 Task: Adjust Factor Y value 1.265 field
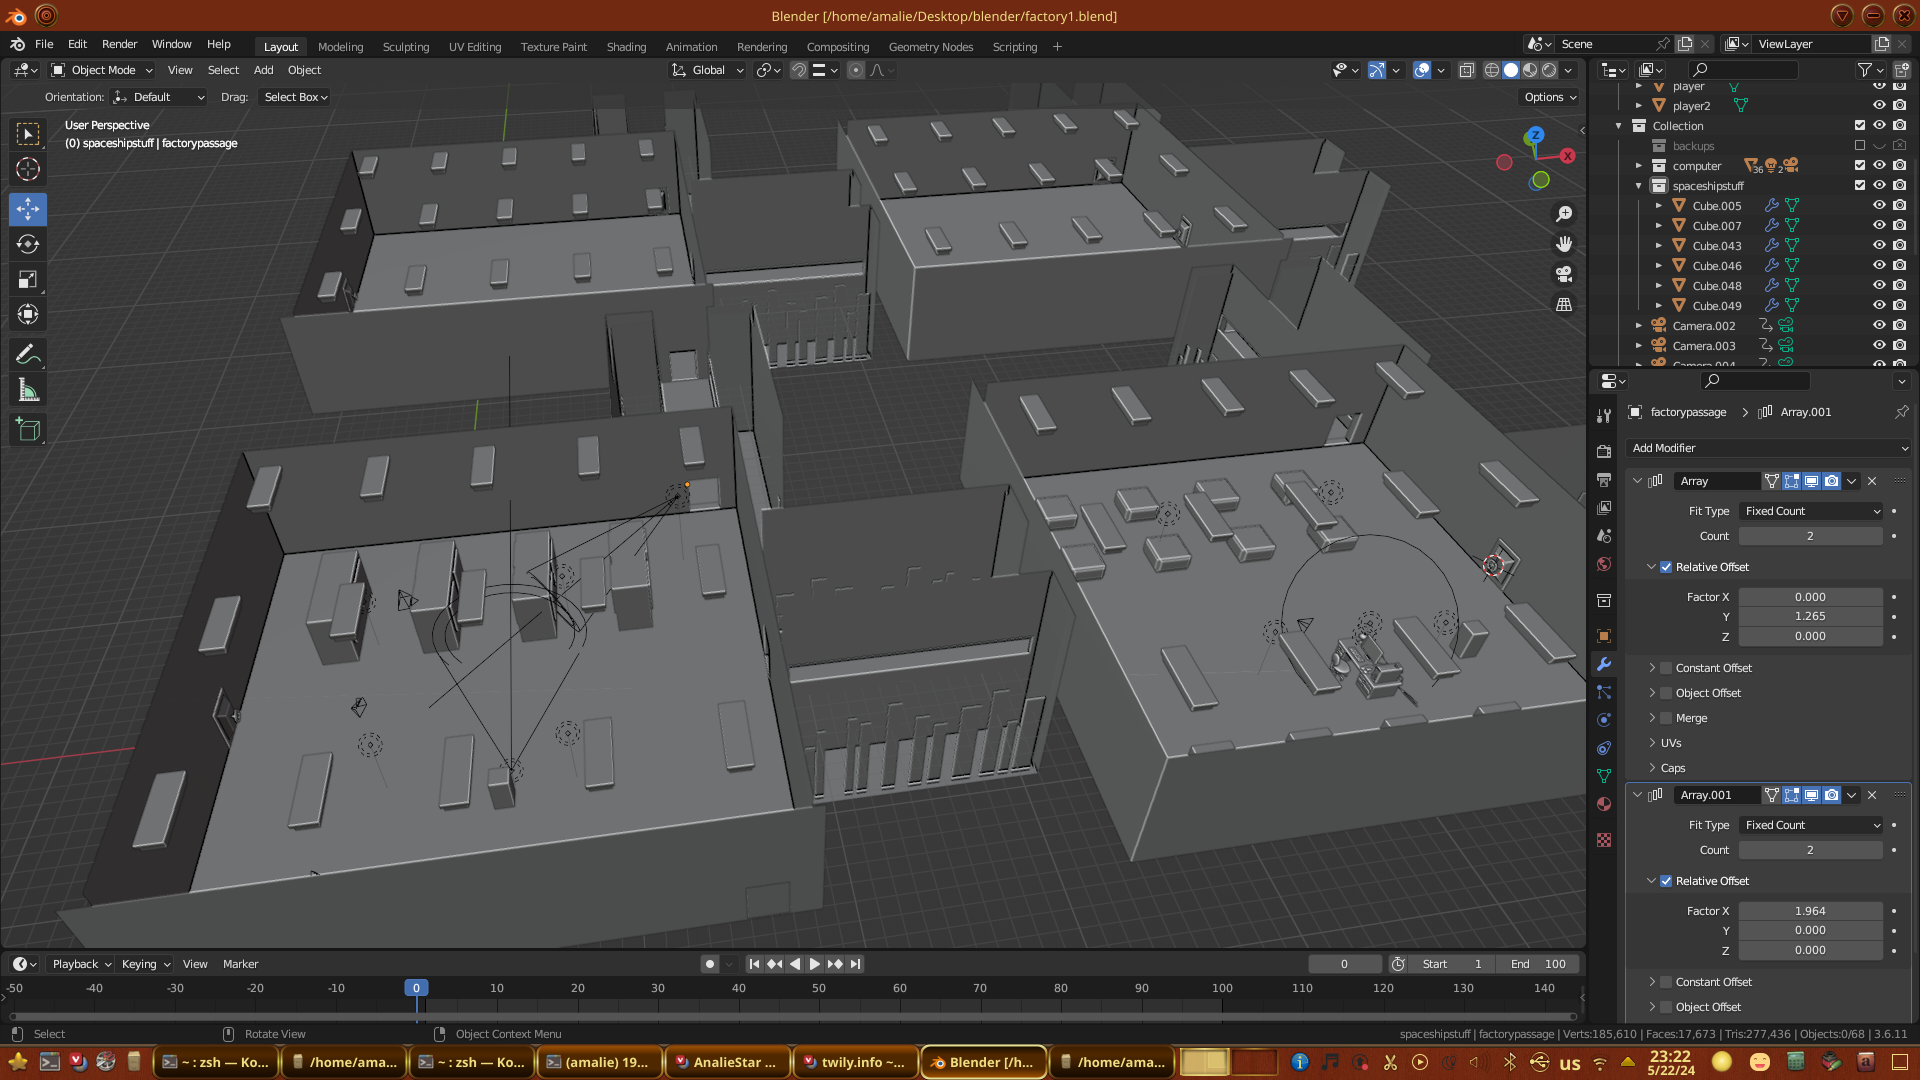[x=1810, y=617]
